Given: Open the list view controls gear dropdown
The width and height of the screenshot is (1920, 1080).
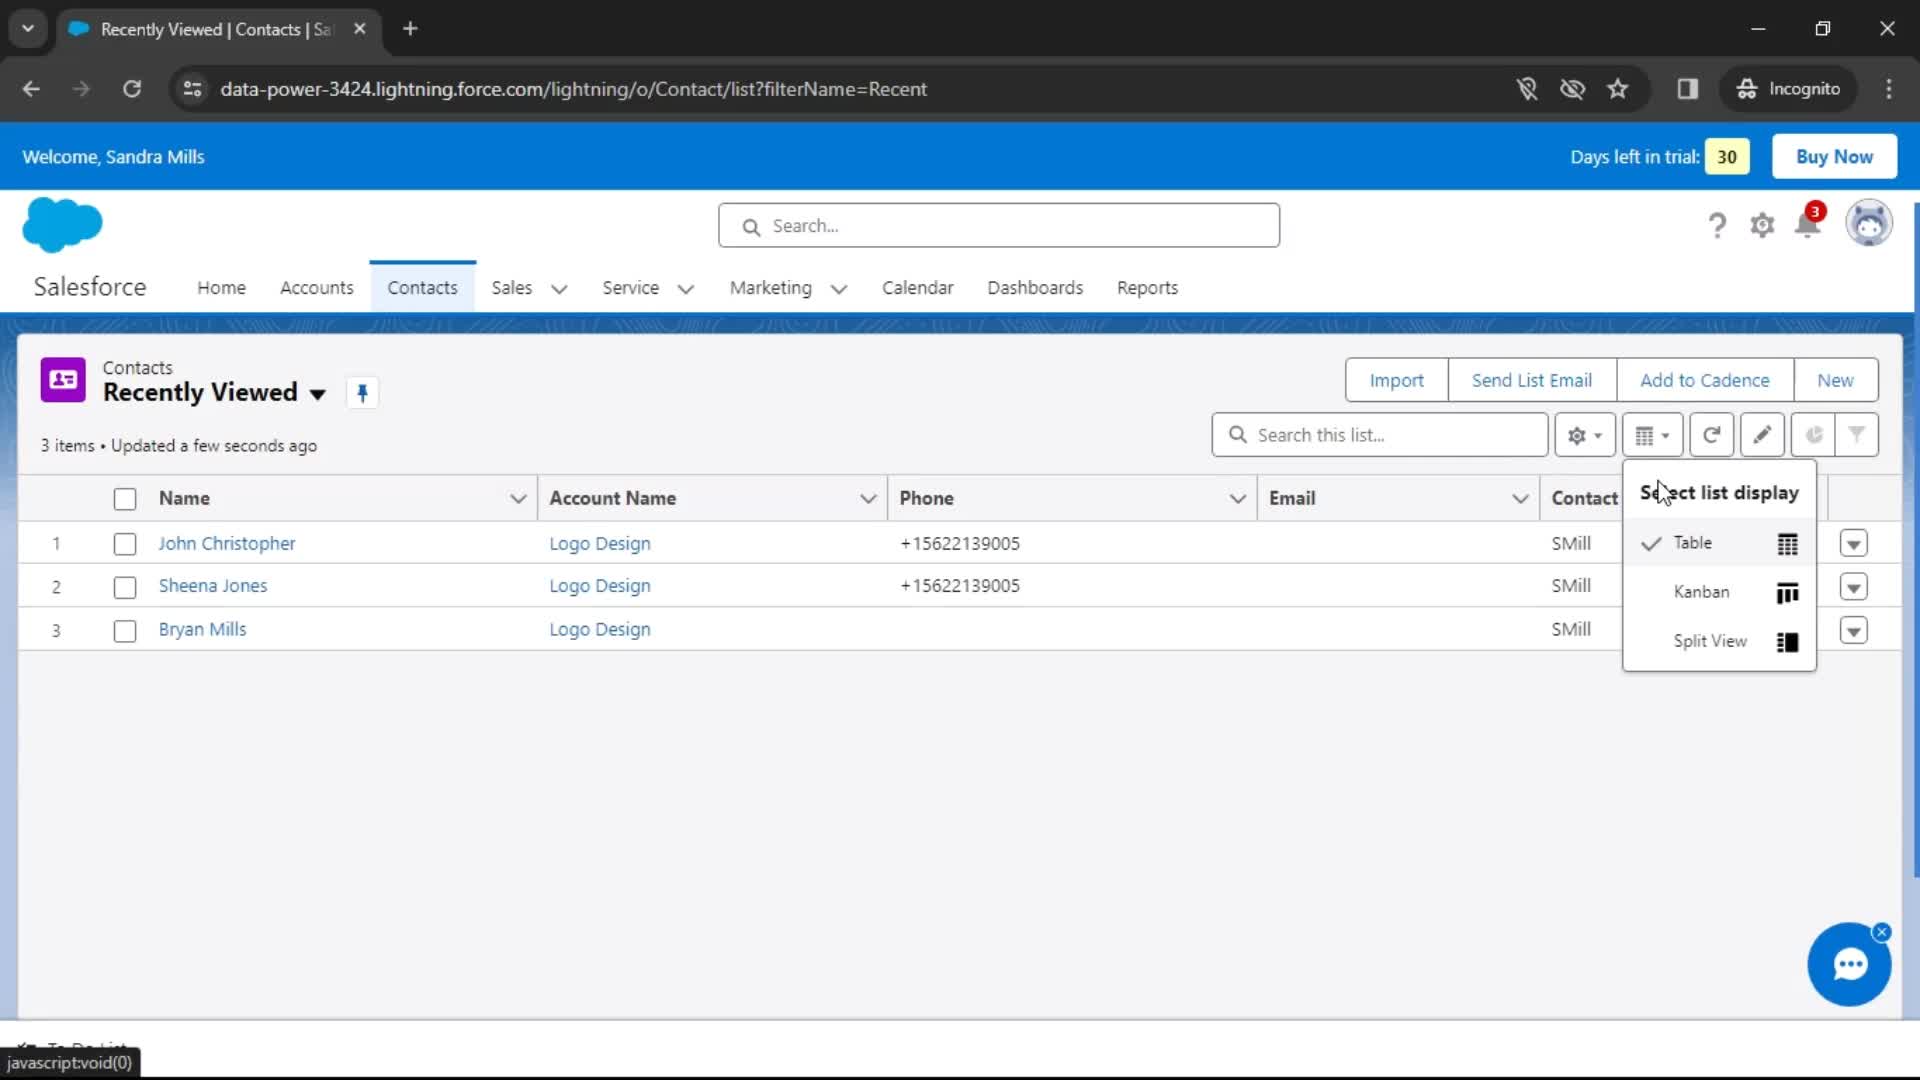Looking at the screenshot, I should pyautogui.click(x=1584, y=435).
